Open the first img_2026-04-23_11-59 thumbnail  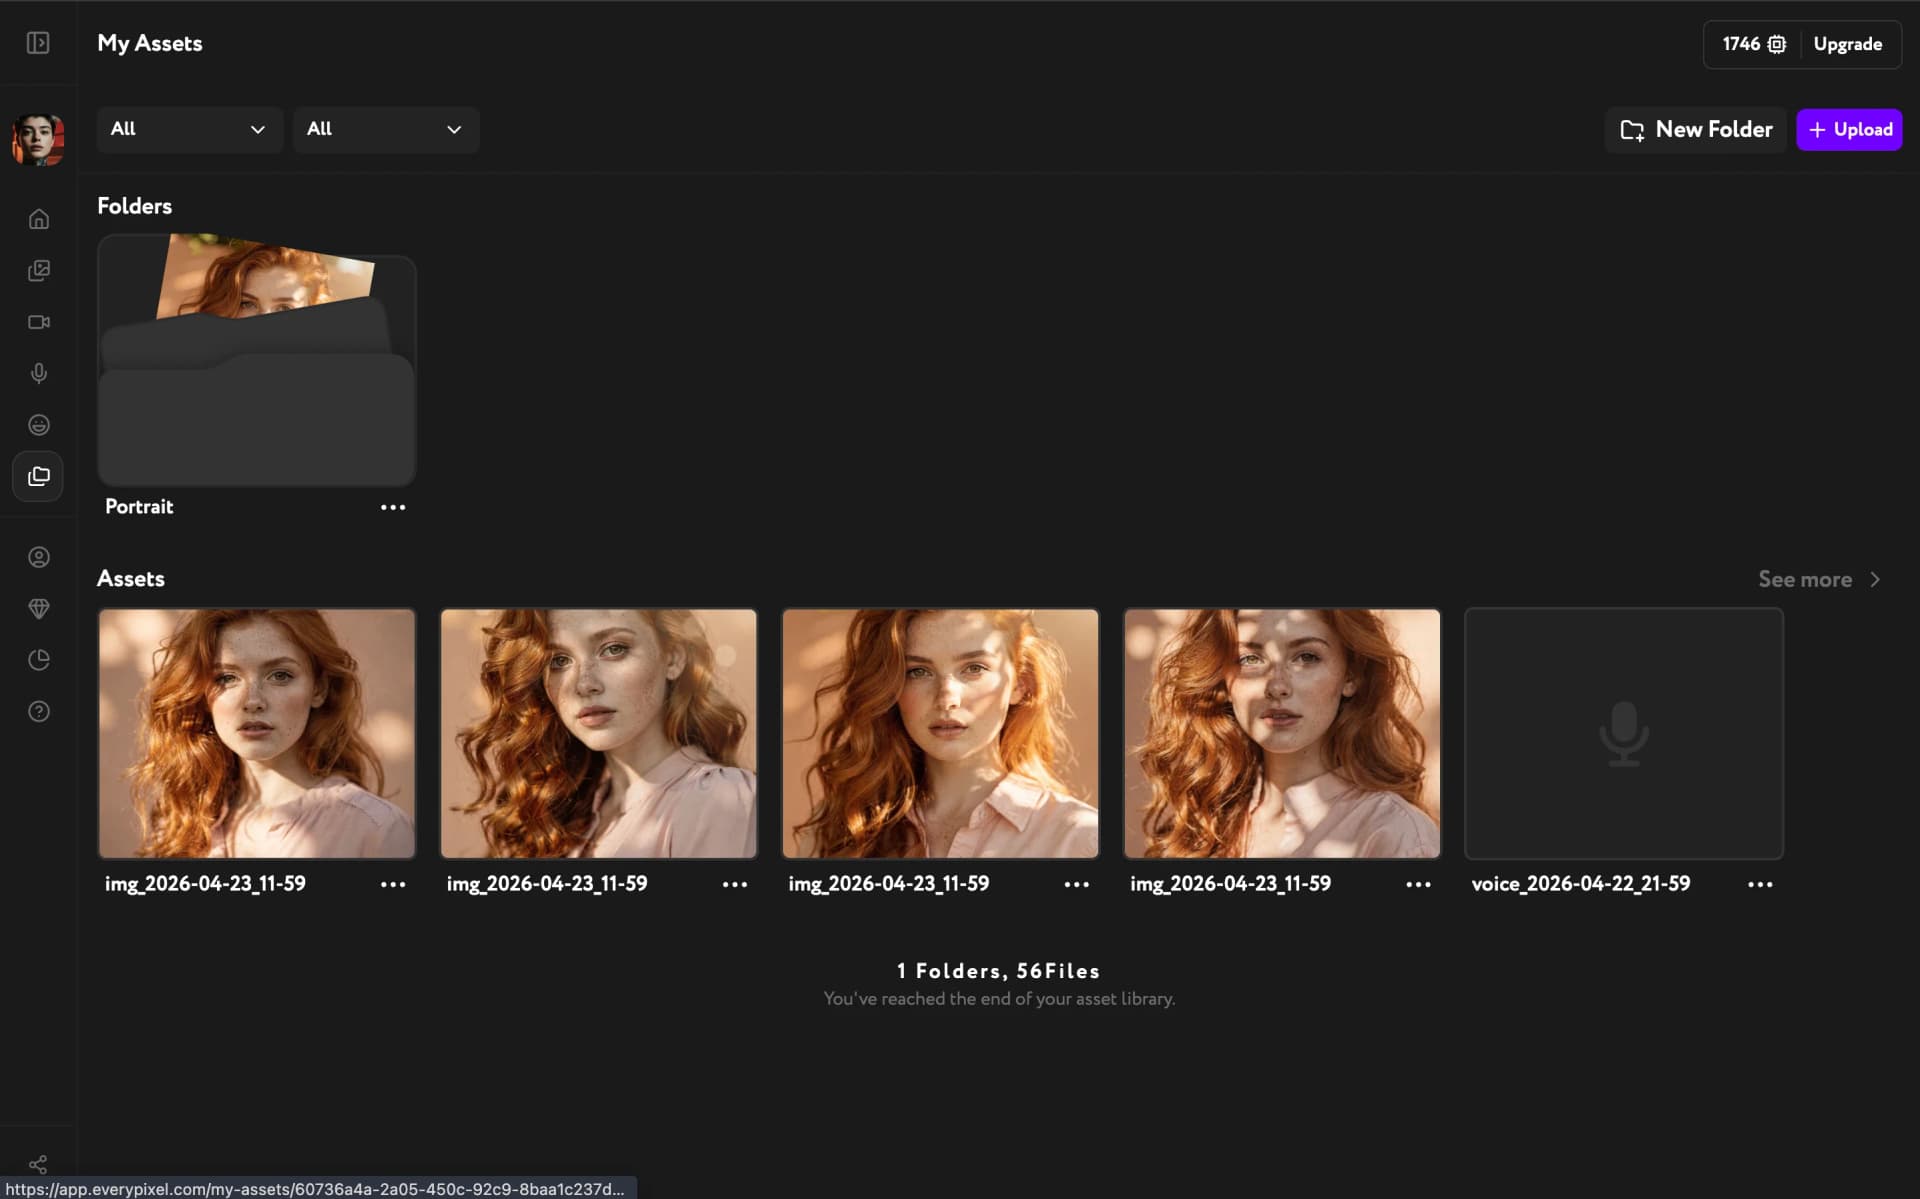tap(256, 733)
